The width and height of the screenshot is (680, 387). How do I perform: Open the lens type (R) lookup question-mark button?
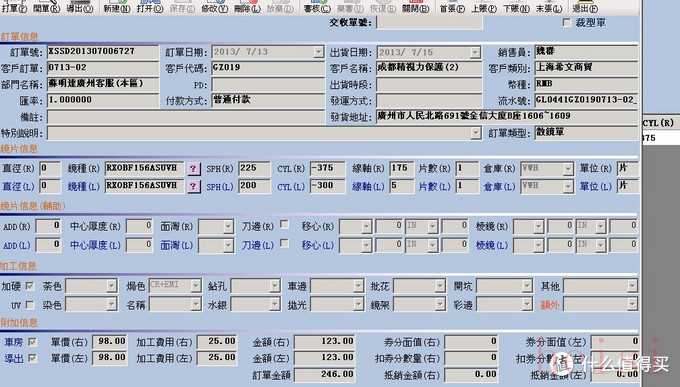(193, 169)
